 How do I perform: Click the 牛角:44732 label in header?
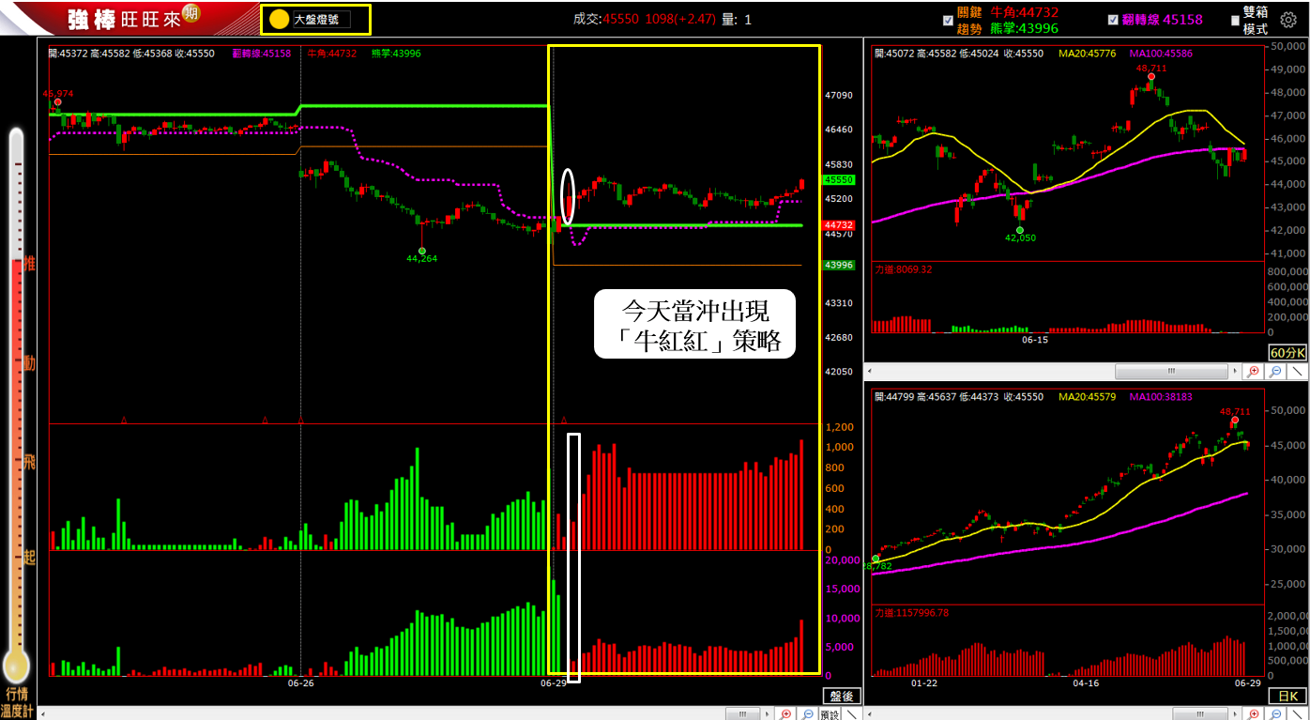1024,11
